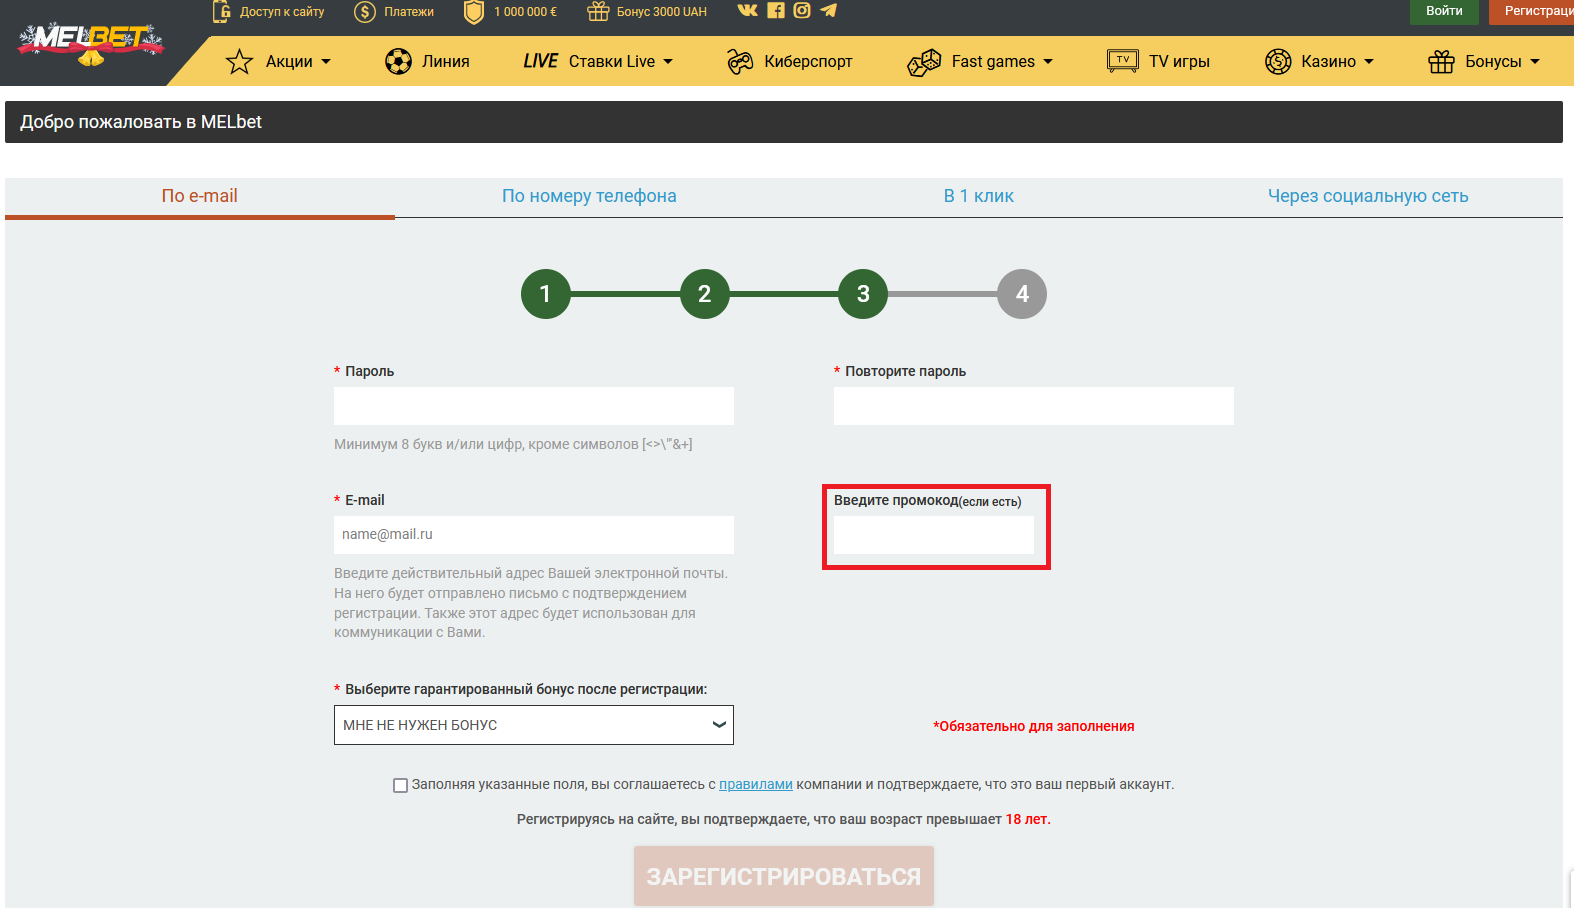
Task: Click the Регистрация button at top
Action: pos(1532,12)
